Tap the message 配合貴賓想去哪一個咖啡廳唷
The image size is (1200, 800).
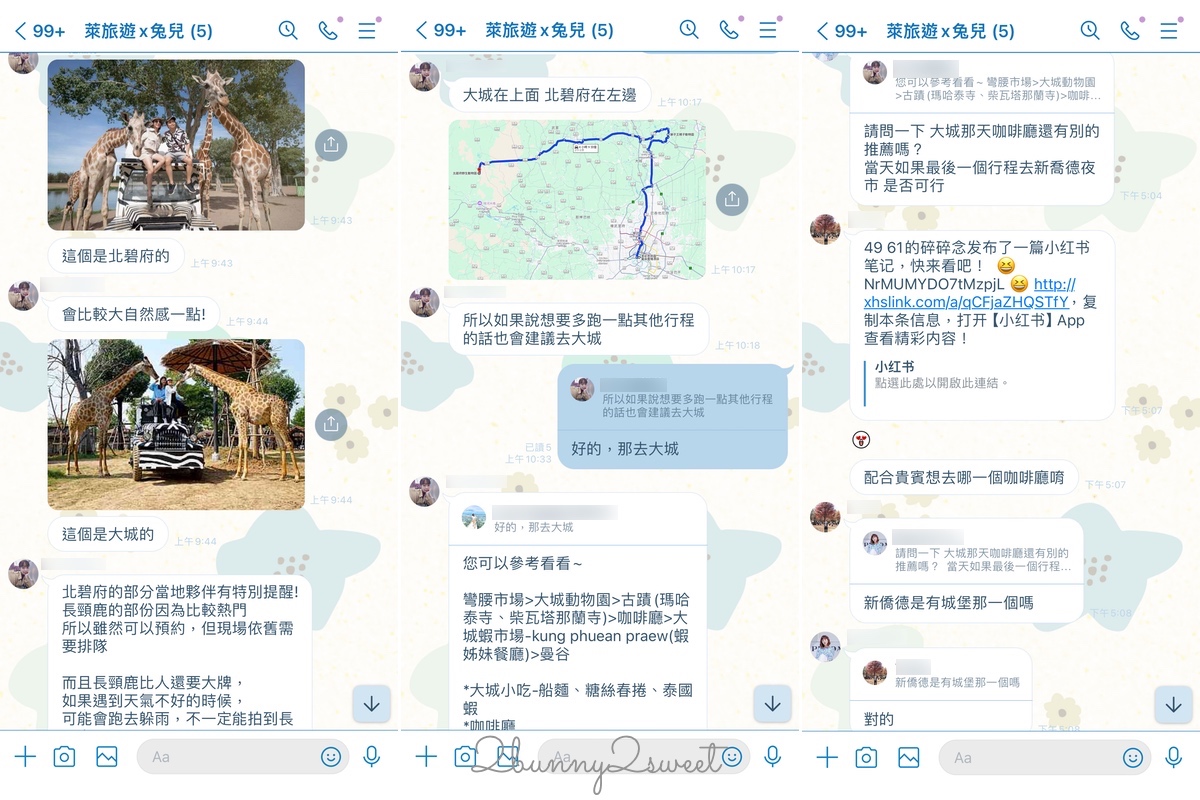pyautogui.click(x=964, y=478)
